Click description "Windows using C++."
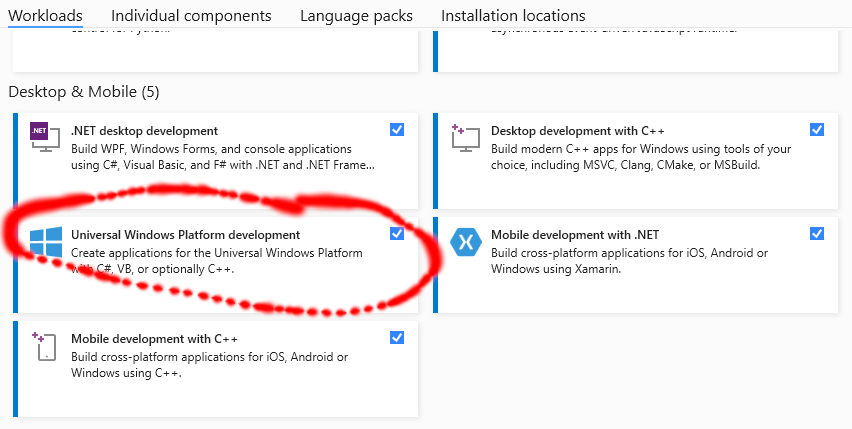The width and height of the screenshot is (852, 429). pyautogui.click(x=126, y=373)
